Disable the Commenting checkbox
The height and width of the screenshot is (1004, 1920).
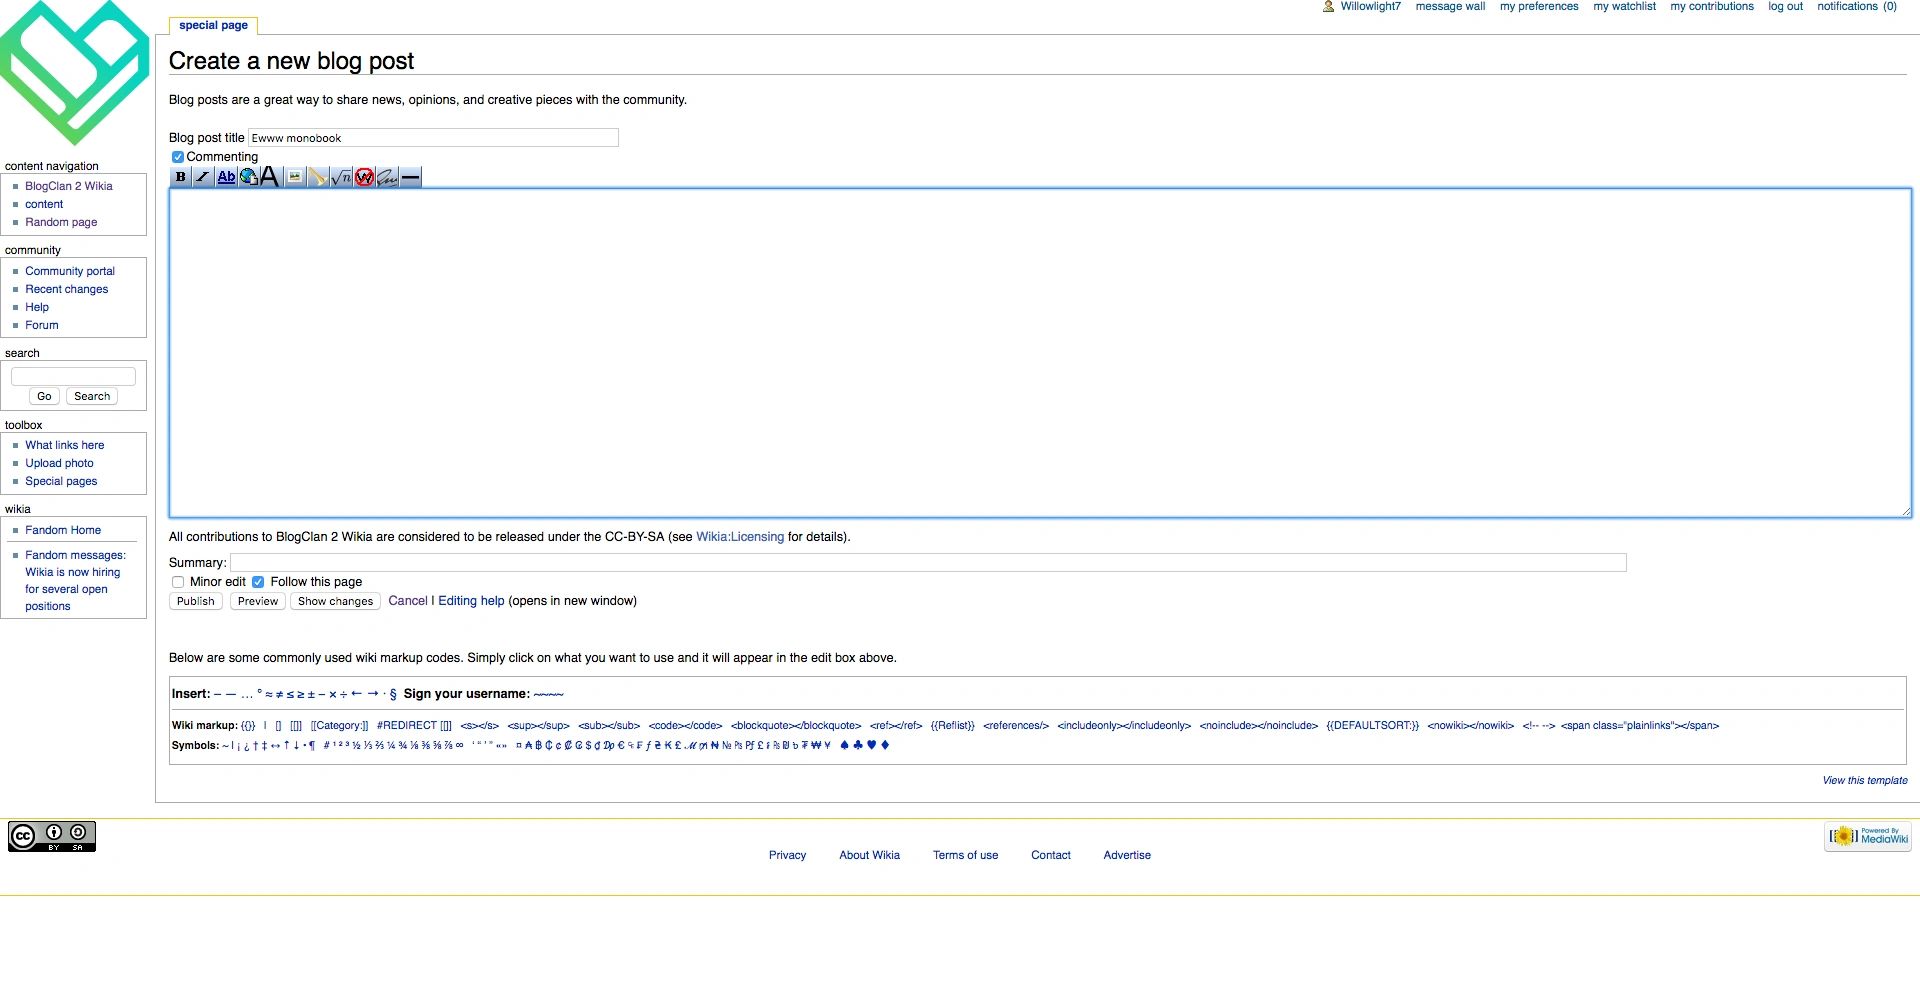click(x=178, y=157)
